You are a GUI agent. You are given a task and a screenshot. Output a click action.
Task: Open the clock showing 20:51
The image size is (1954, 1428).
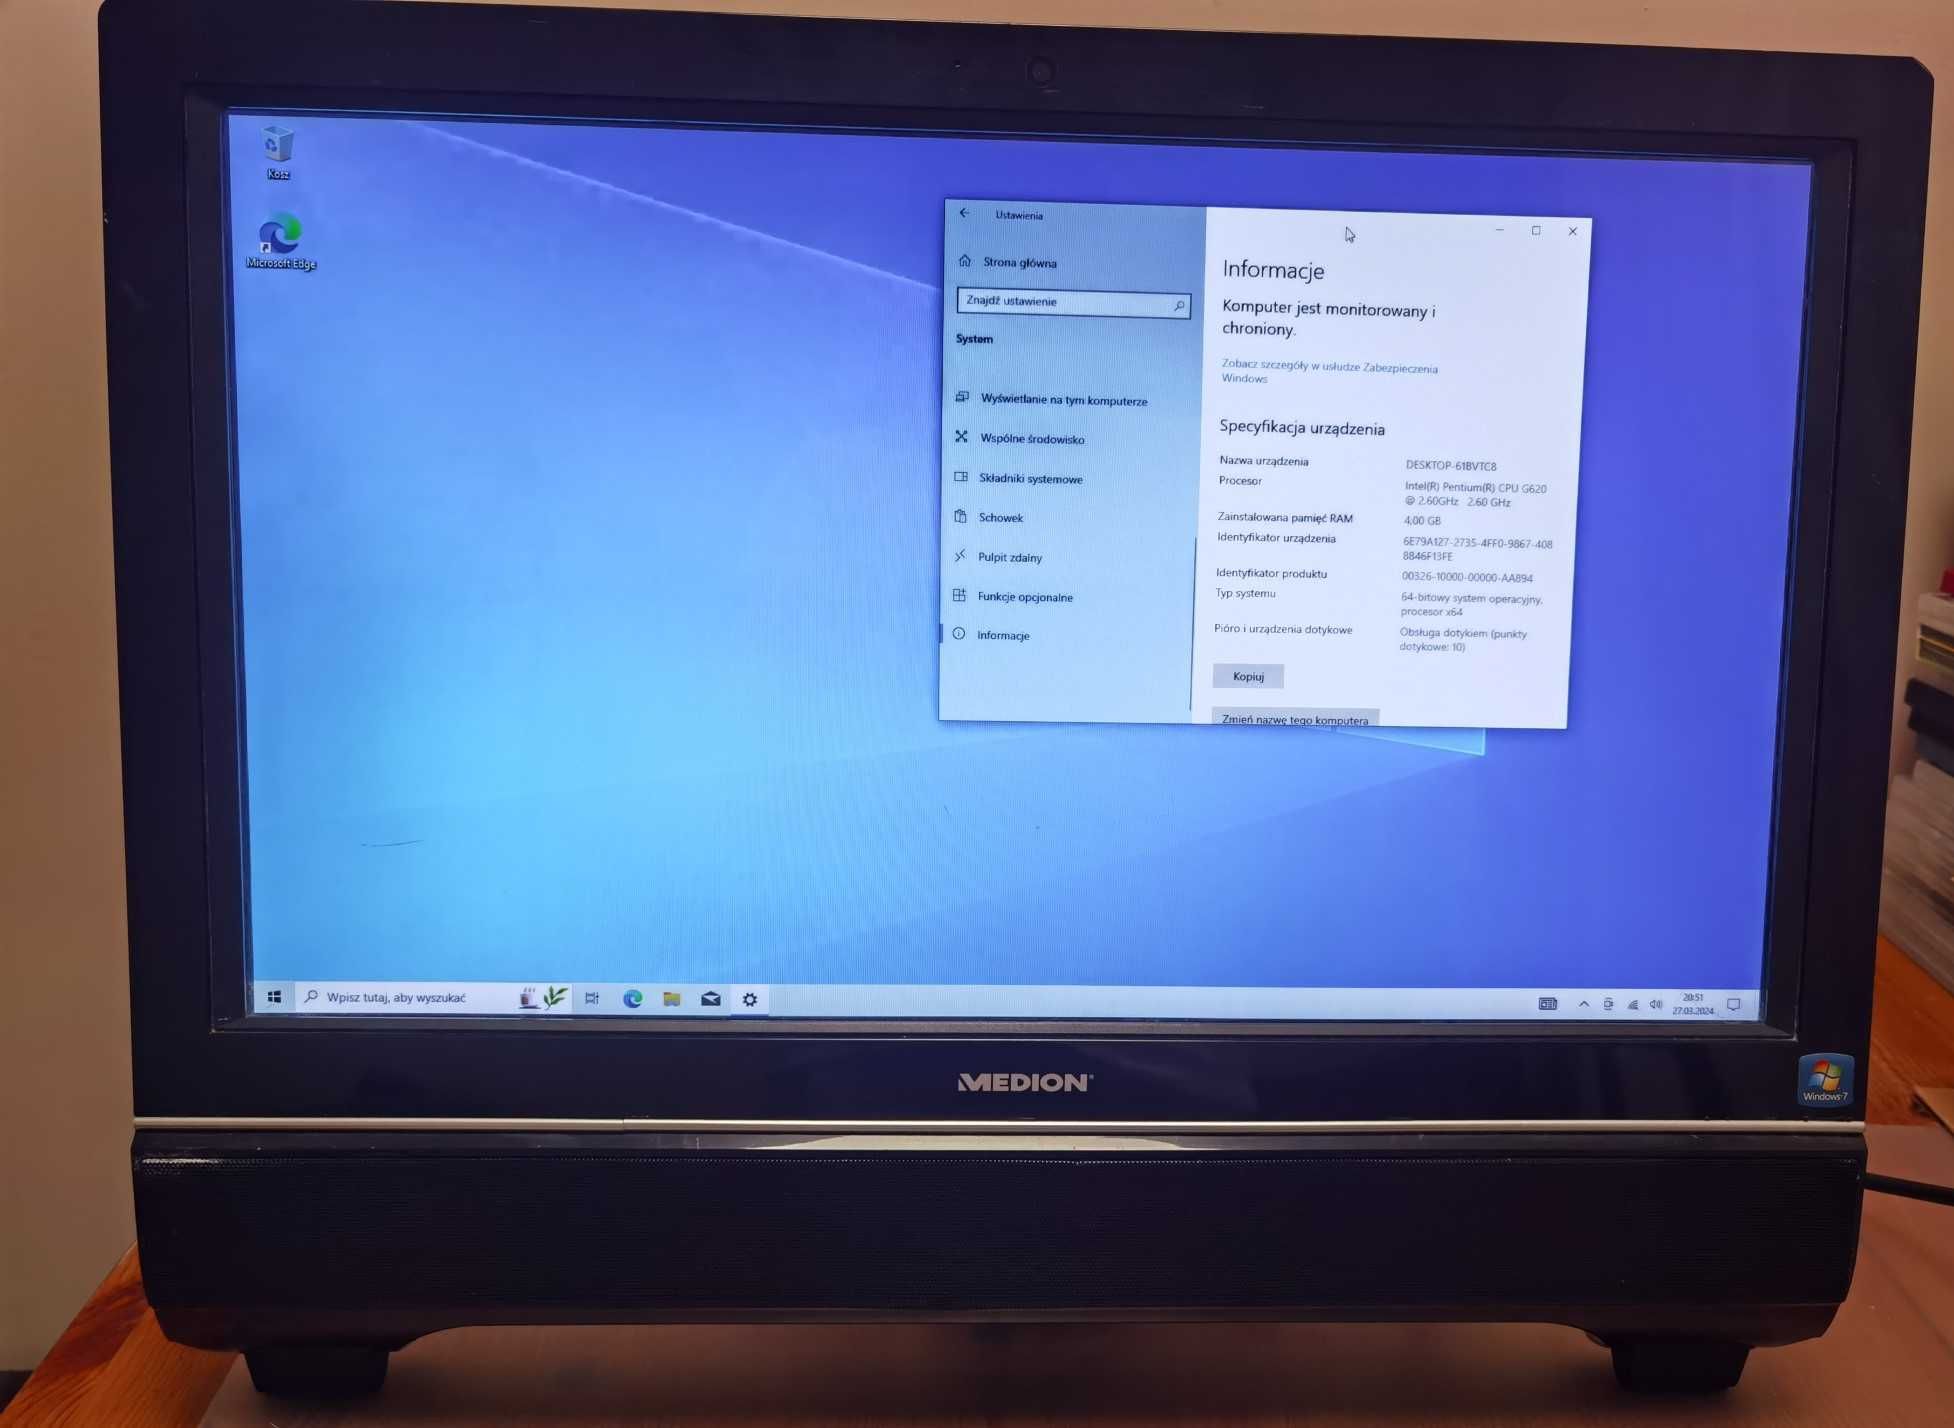click(x=1693, y=1004)
